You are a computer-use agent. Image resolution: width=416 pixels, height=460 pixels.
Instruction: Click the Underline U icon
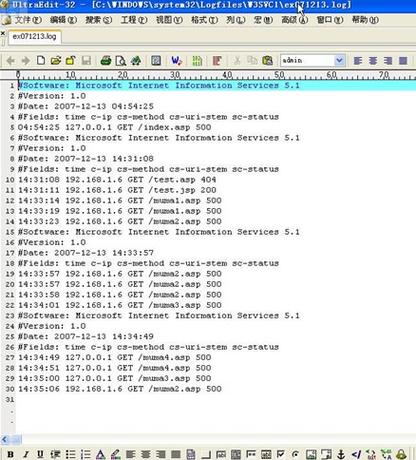click(x=40, y=454)
